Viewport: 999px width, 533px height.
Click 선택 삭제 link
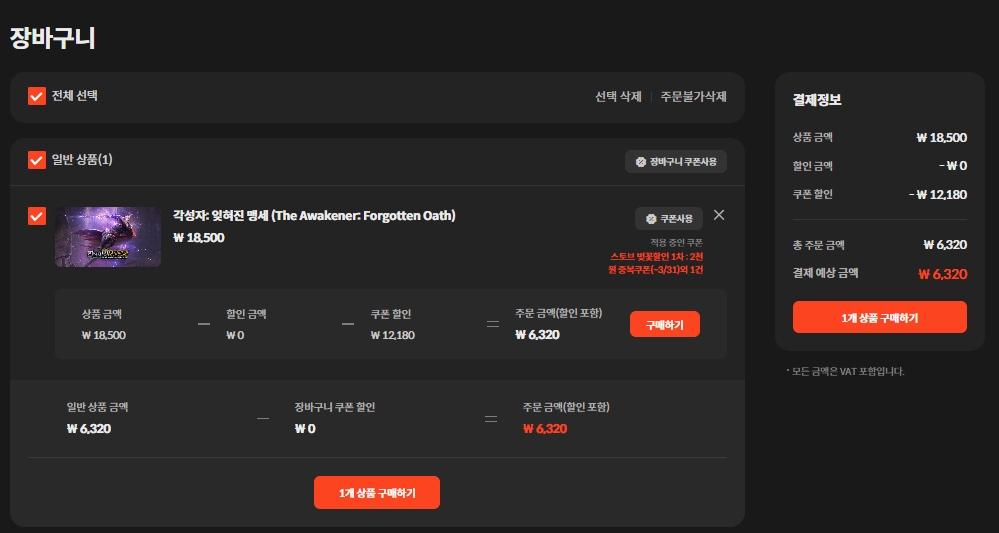pyautogui.click(x=618, y=97)
